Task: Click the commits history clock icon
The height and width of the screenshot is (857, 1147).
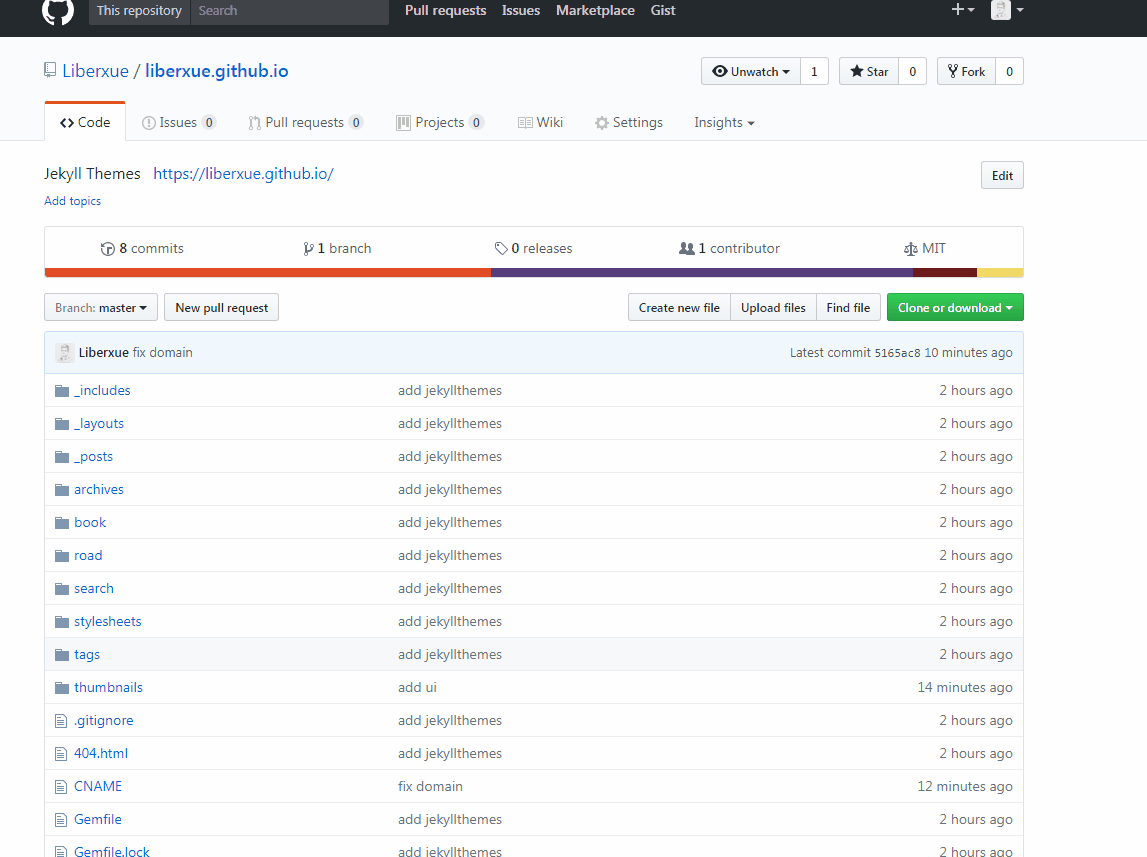Action: pyautogui.click(x=108, y=249)
